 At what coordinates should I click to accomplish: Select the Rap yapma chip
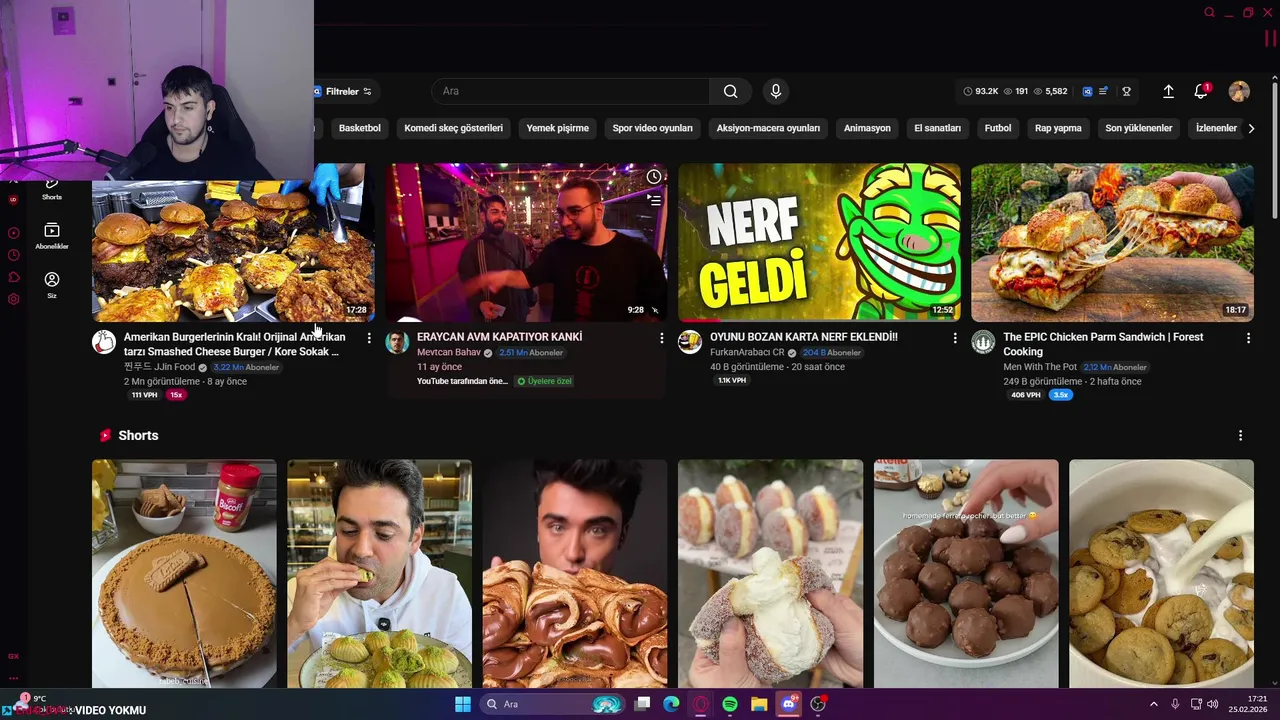point(1058,128)
